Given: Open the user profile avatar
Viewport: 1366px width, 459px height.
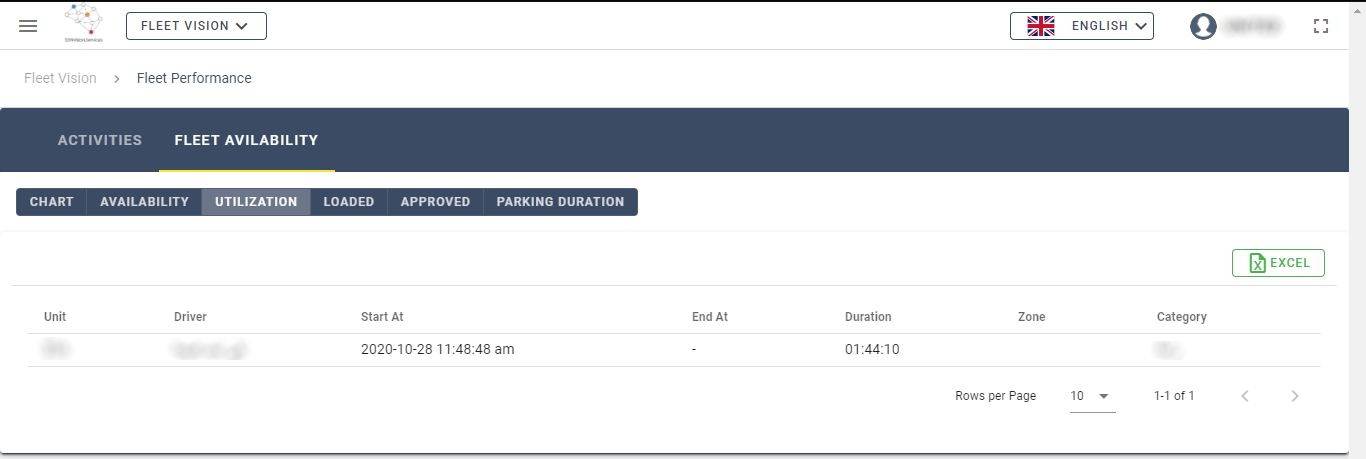Looking at the screenshot, I should 1203,26.
